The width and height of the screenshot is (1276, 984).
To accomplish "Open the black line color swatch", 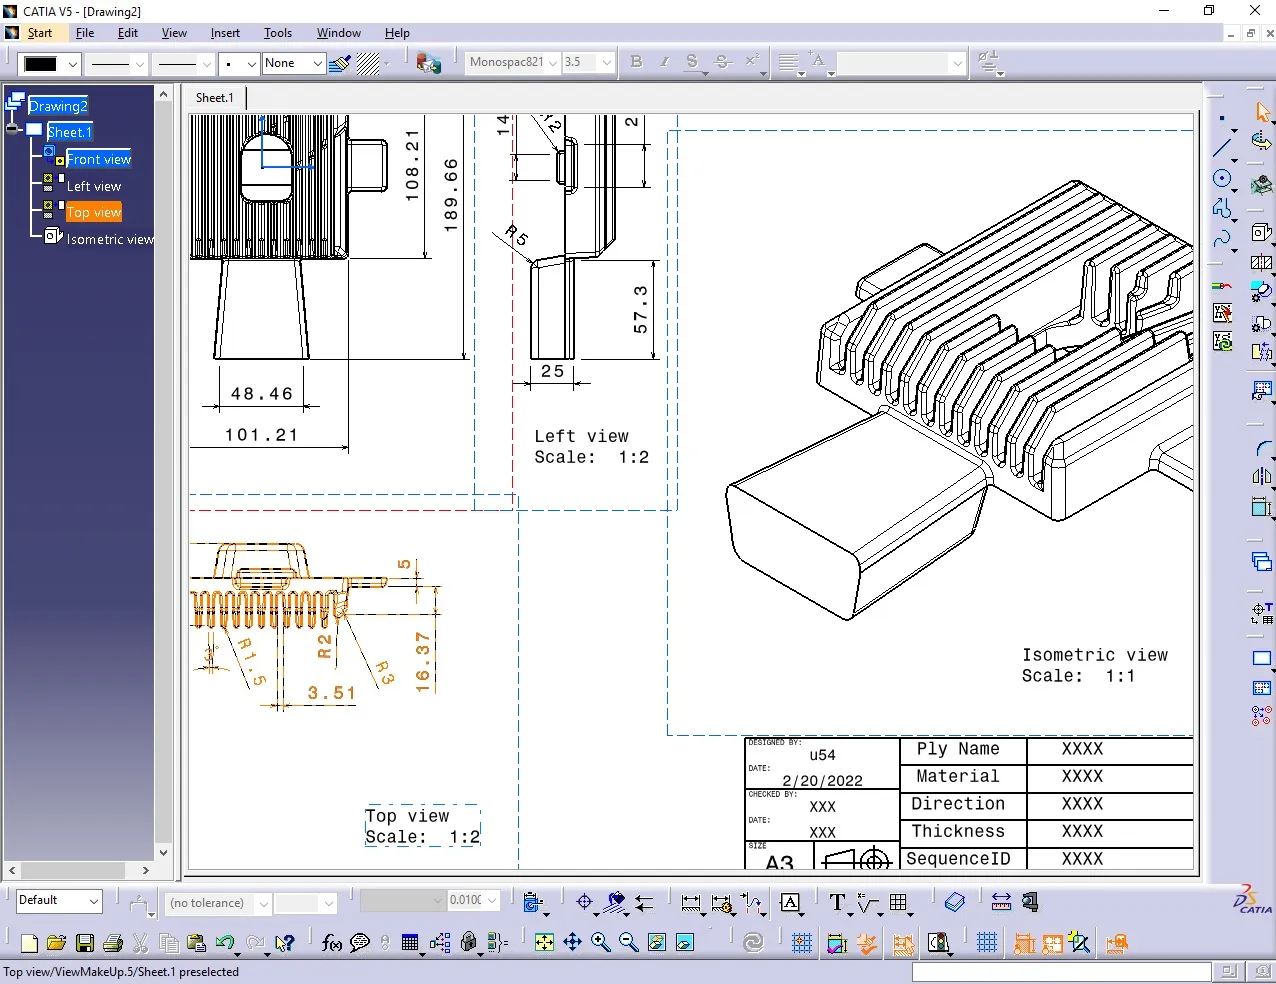I will pos(41,64).
